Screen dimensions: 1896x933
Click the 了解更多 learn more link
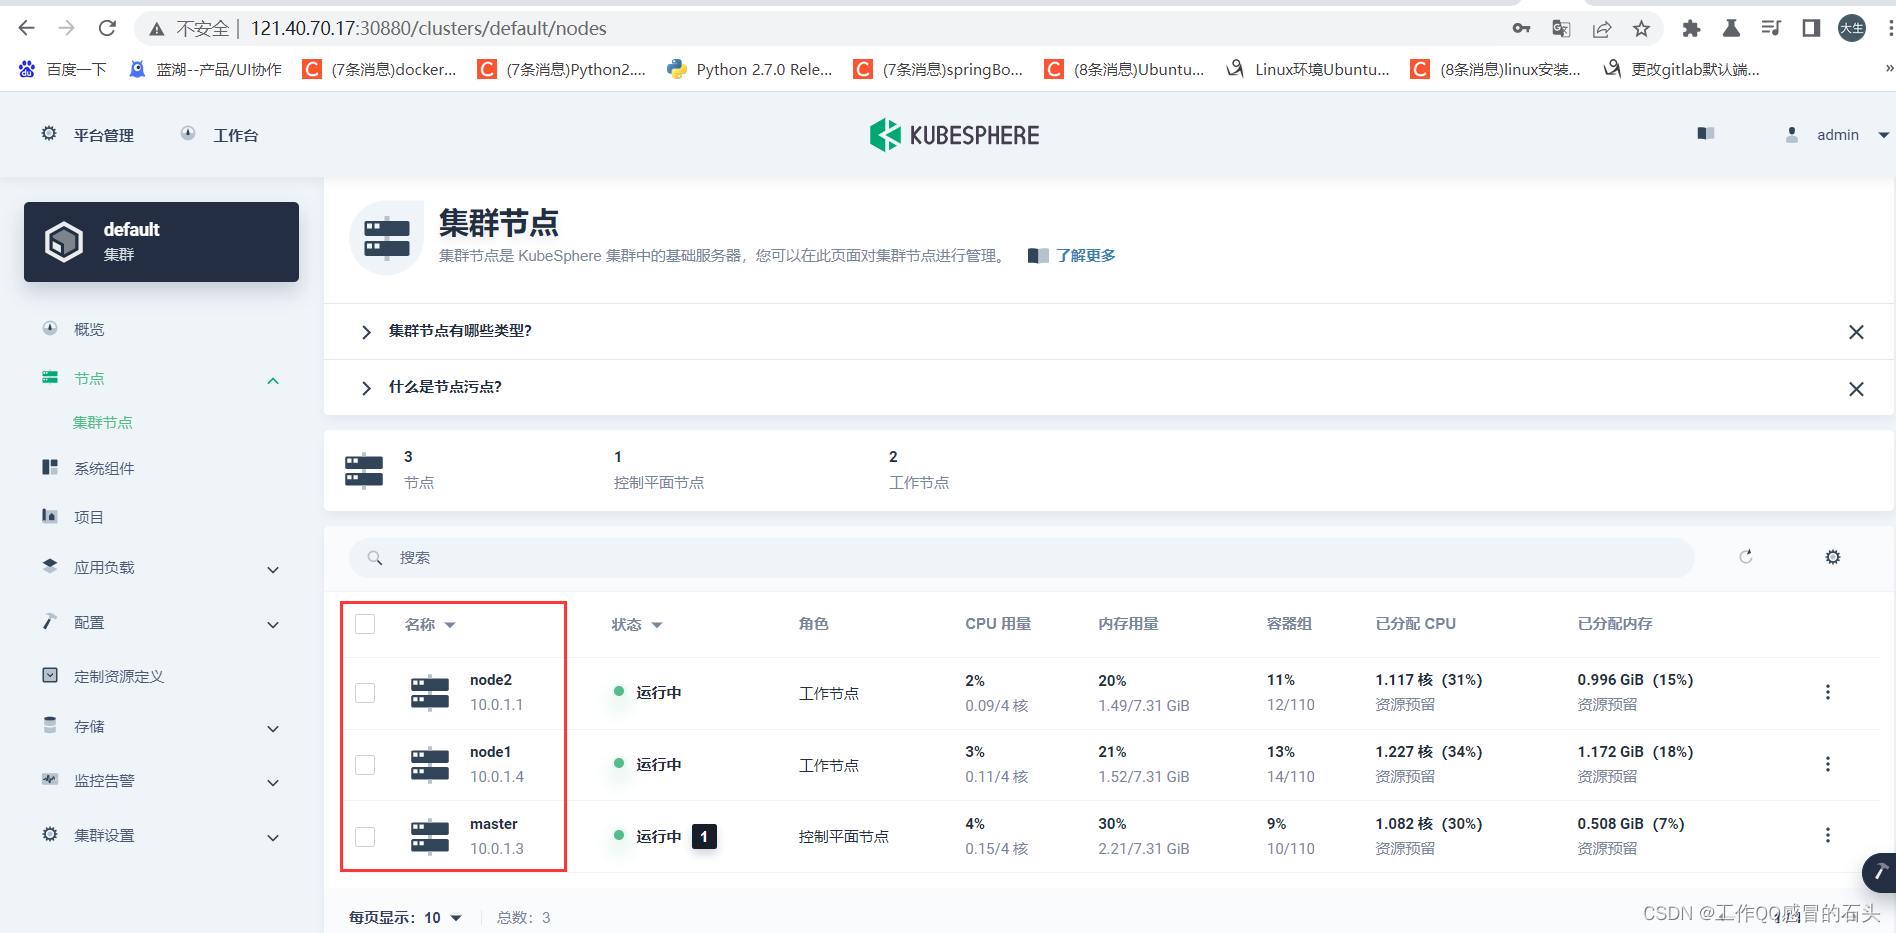pos(1085,256)
